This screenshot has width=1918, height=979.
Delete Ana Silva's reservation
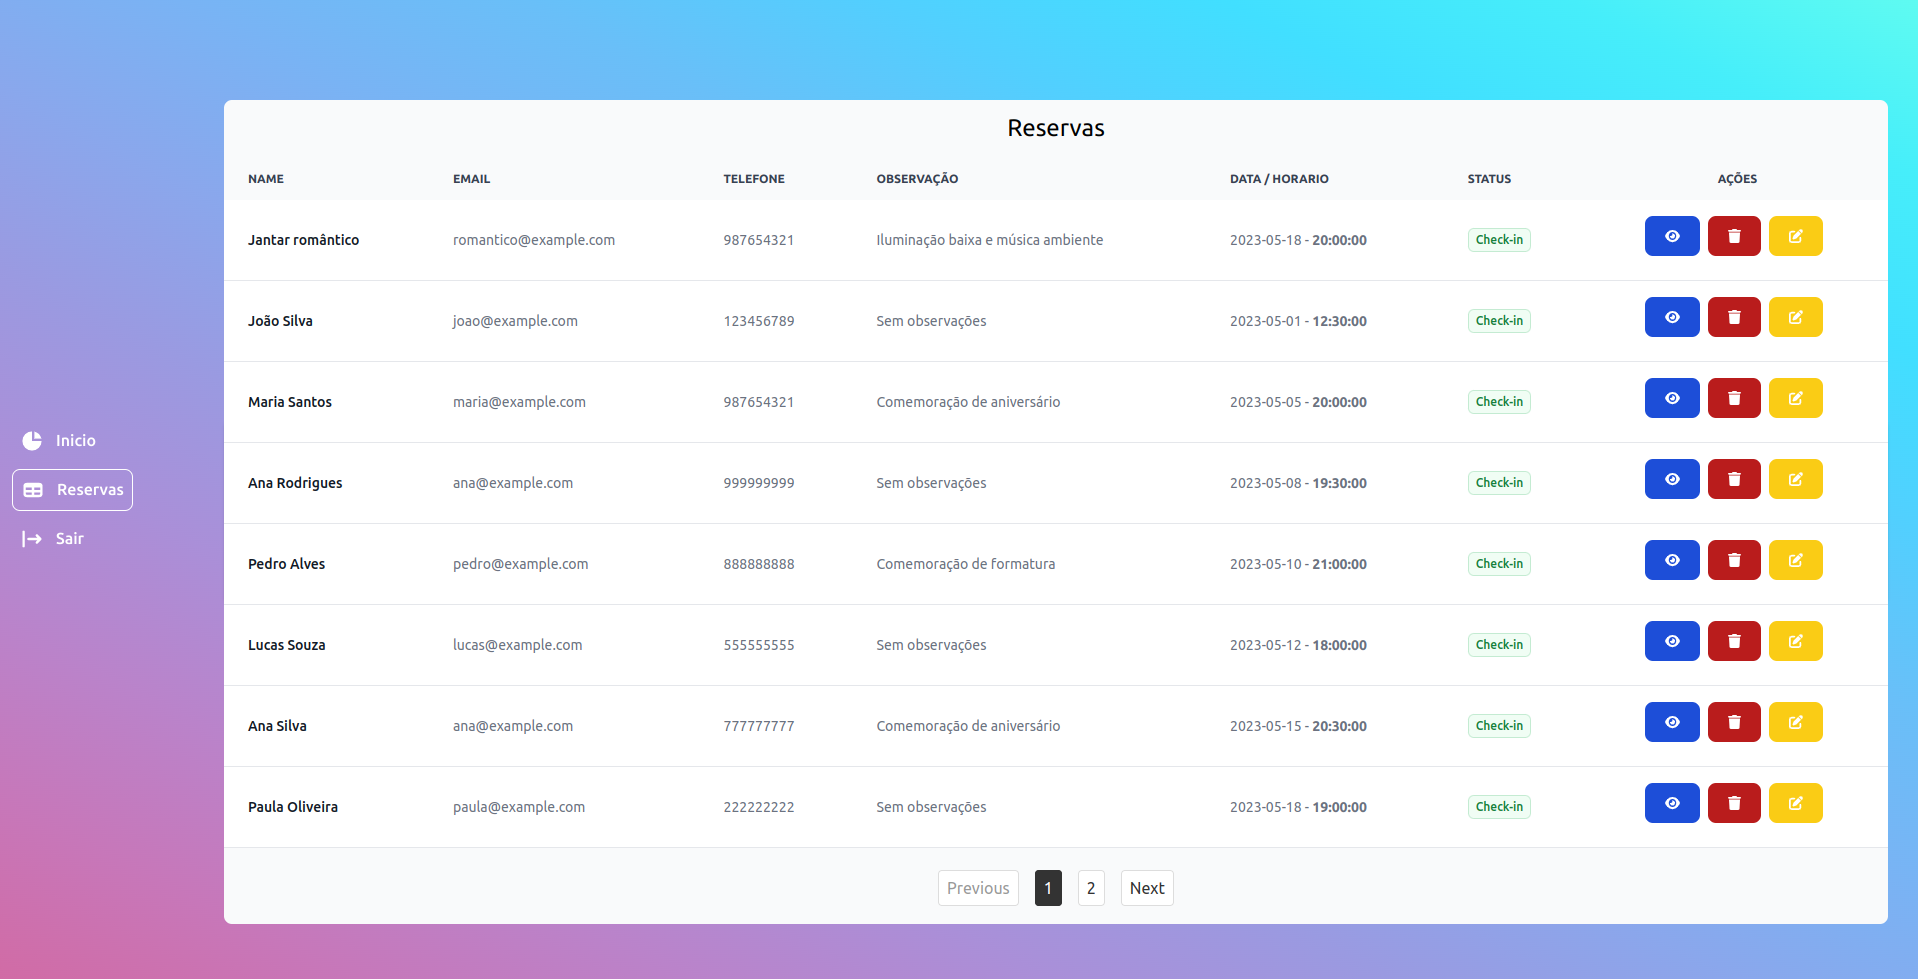[x=1734, y=722]
